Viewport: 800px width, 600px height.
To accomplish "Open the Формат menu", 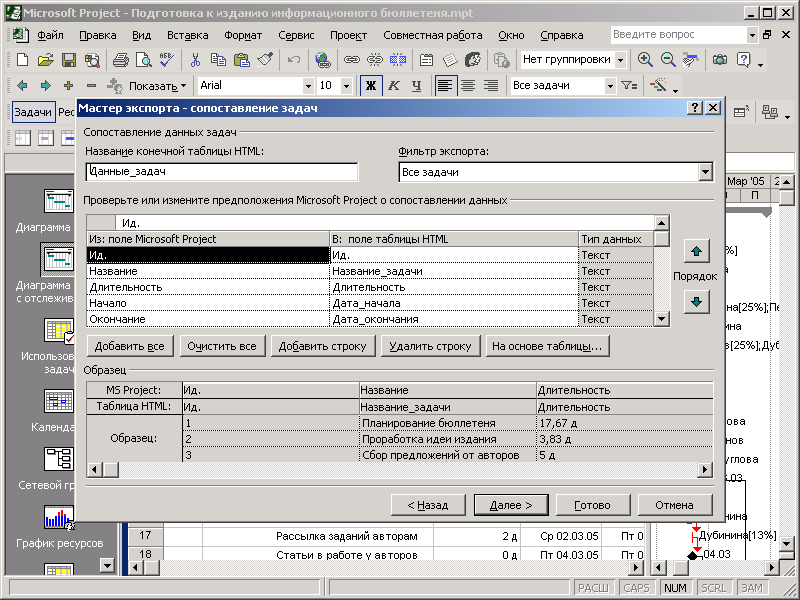I will pos(243,35).
